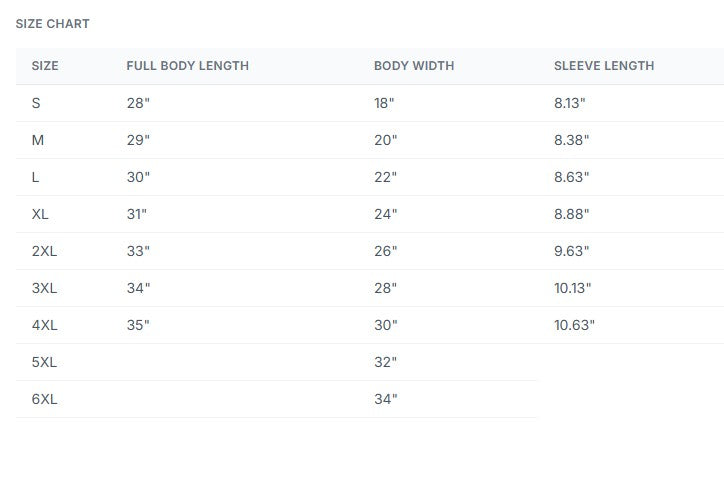
Task: Click the SIZE CHART heading
Action: 53,24
